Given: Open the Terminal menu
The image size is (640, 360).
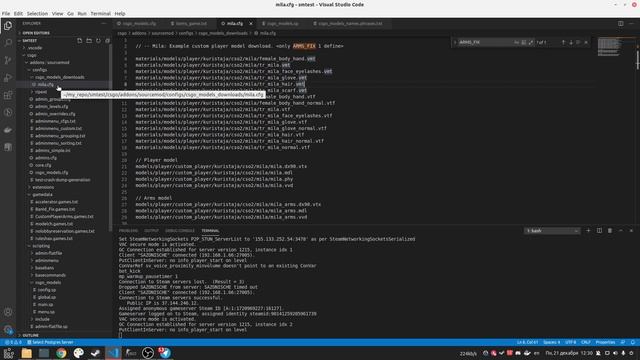Looking at the screenshot, I should (x=100, y=13).
